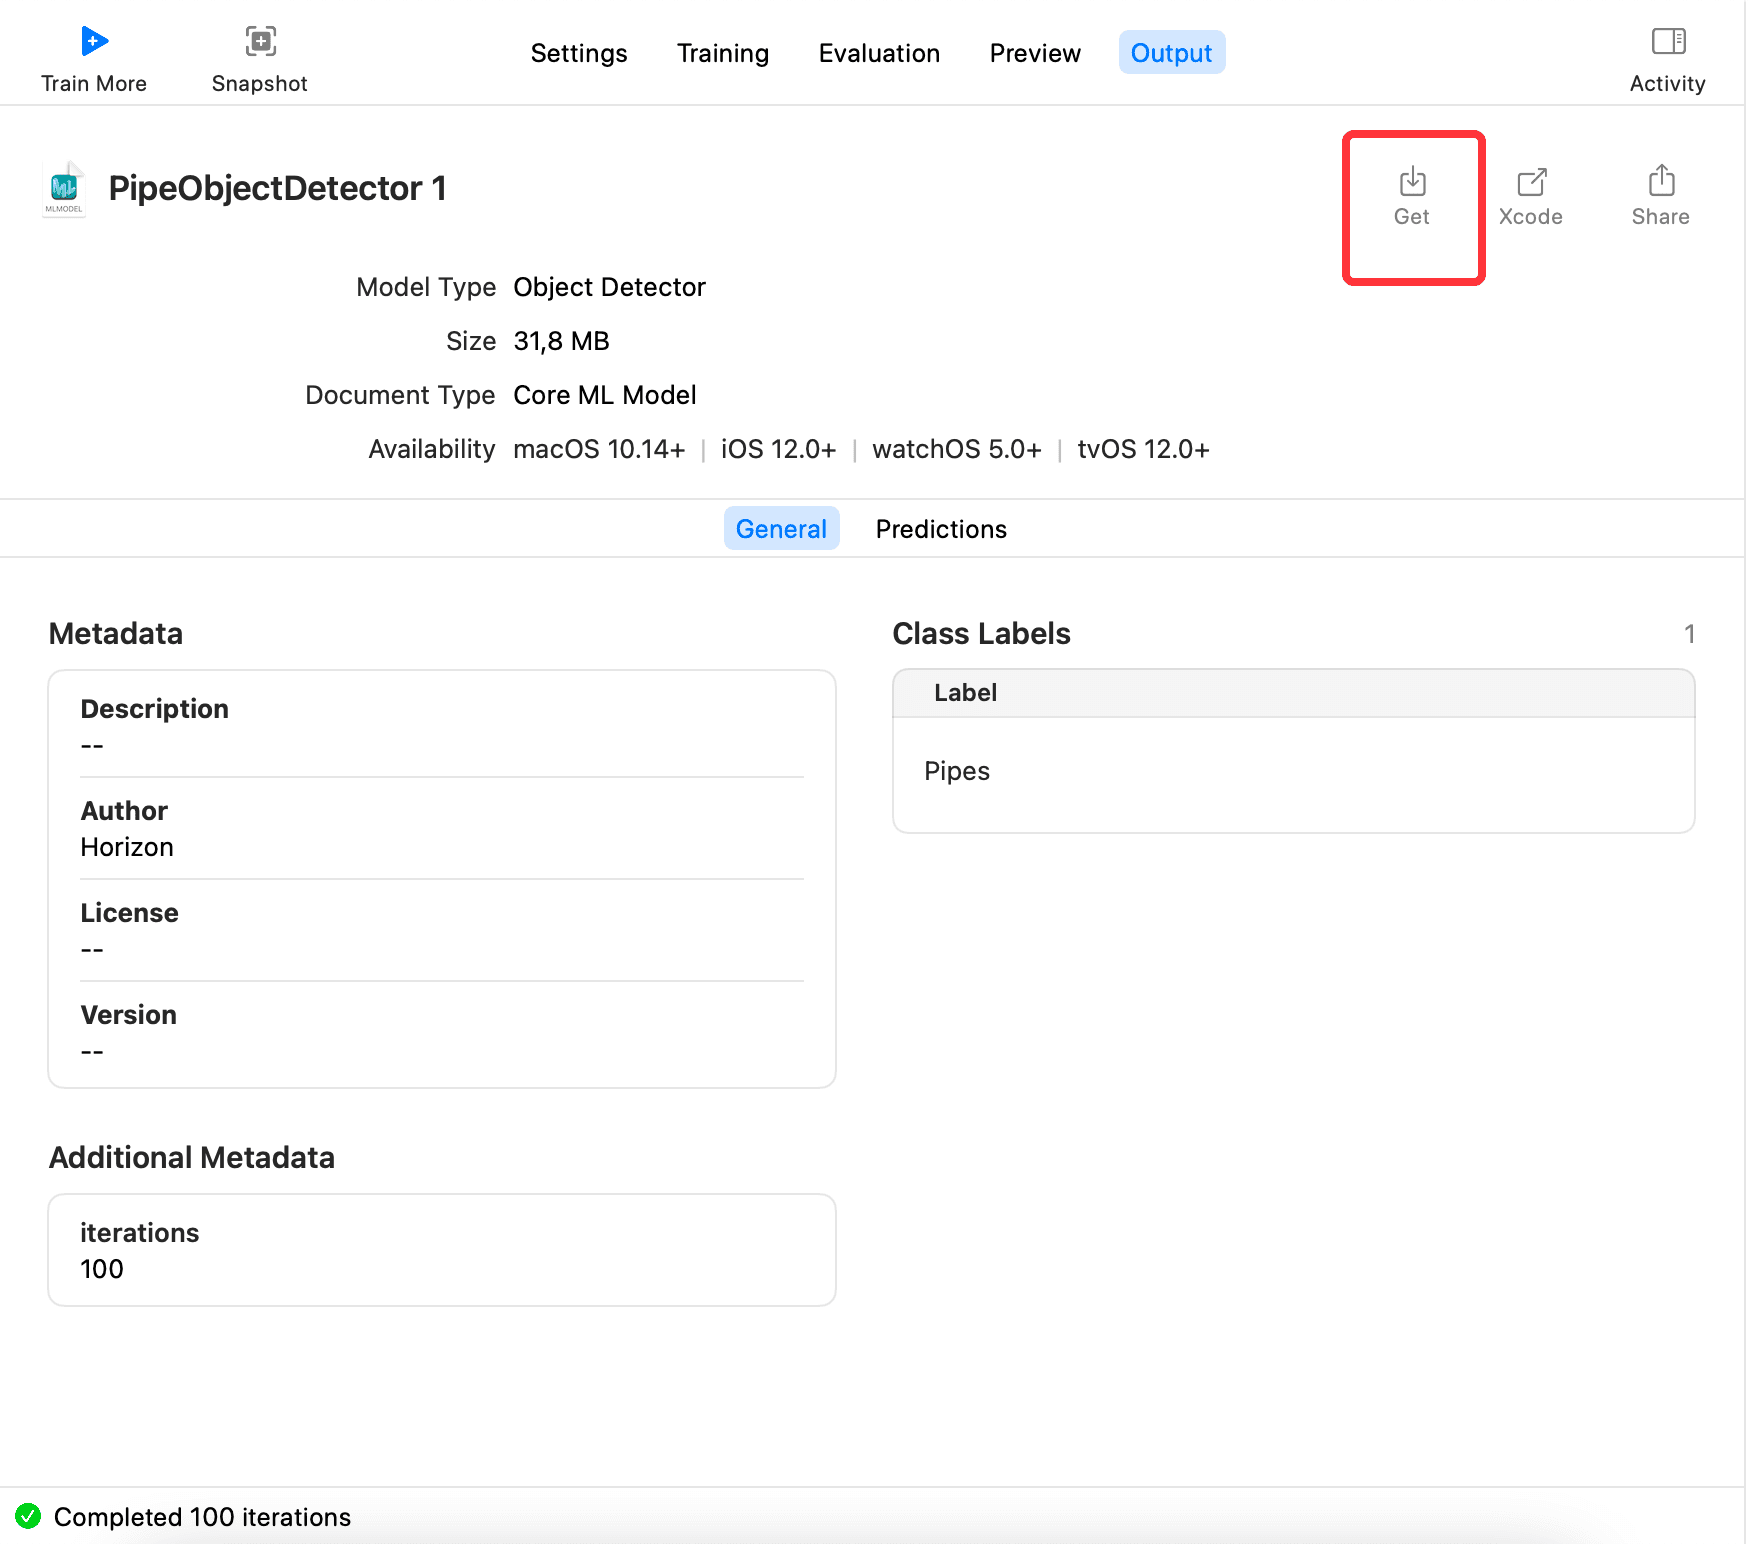Click the Label column header

[1293, 693]
